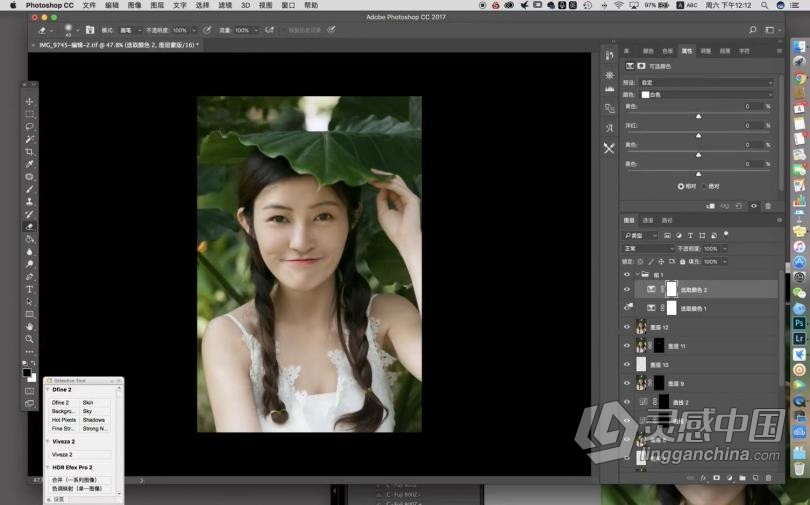This screenshot has width=810, height=505.
Task: Hide the 图层 10 layer
Action: point(627,364)
